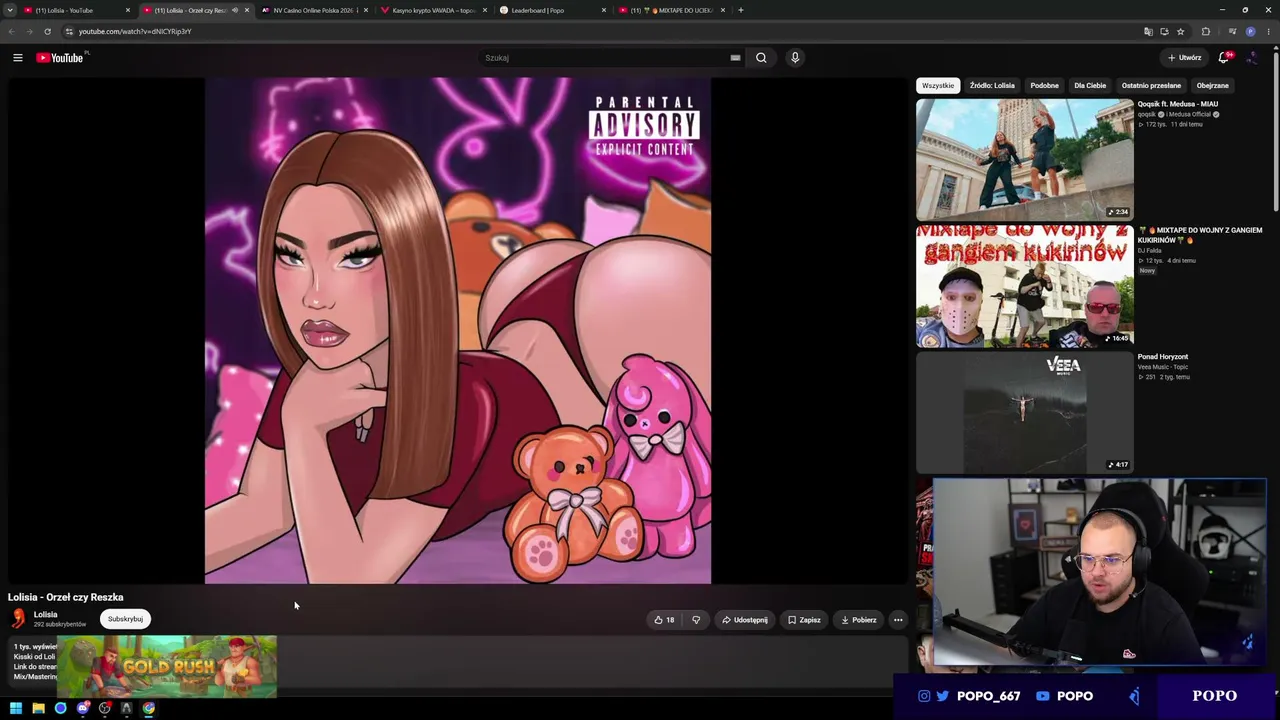The image size is (1280, 720).
Task: Click the search magnifier button
Action: [x=761, y=58]
